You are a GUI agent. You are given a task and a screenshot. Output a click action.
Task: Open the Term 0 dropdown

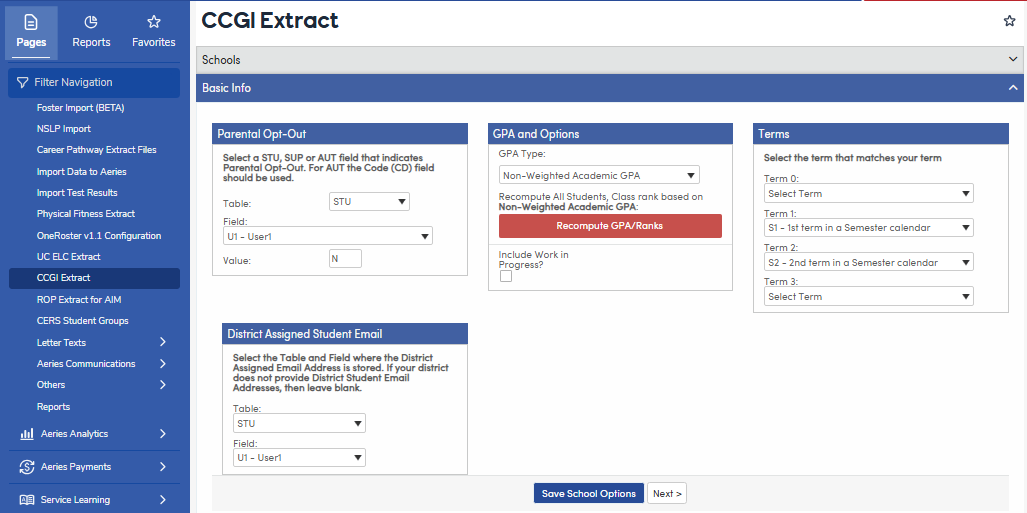[868, 193]
